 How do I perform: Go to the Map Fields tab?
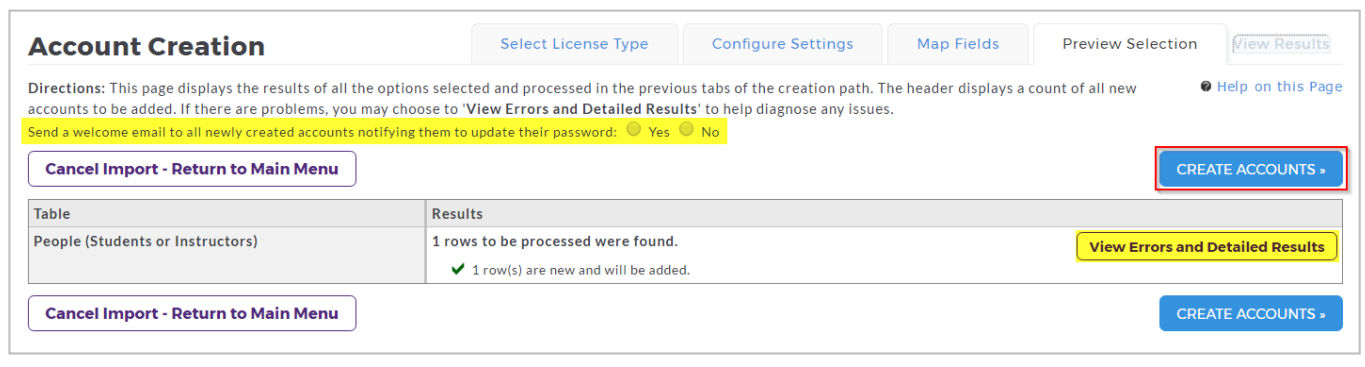coord(957,44)
